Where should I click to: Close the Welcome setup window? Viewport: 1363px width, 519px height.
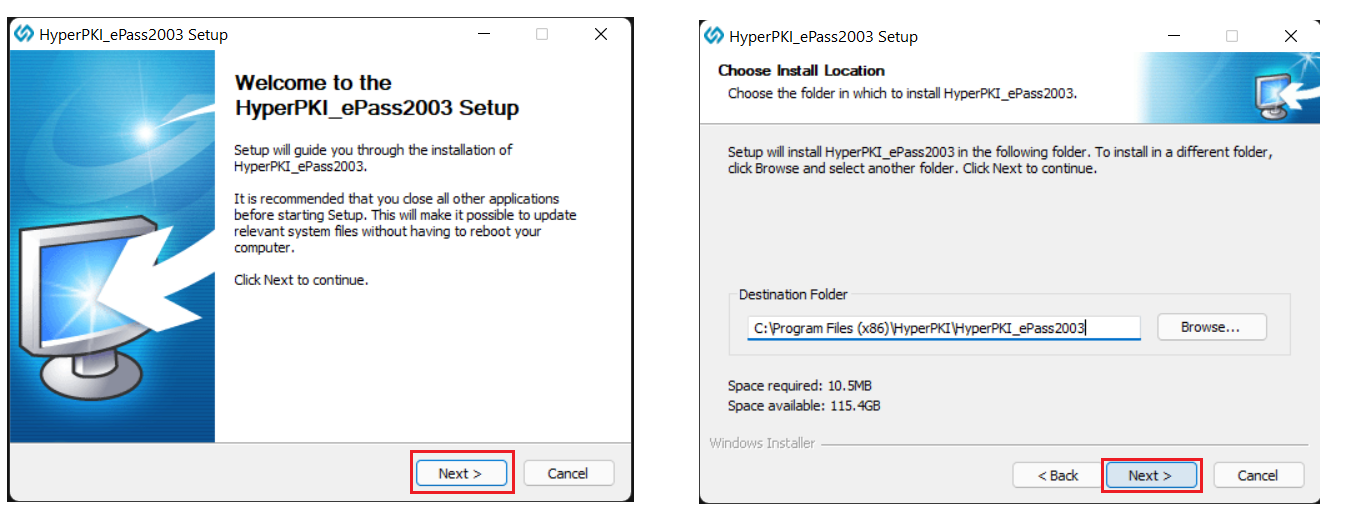(600, 34)
